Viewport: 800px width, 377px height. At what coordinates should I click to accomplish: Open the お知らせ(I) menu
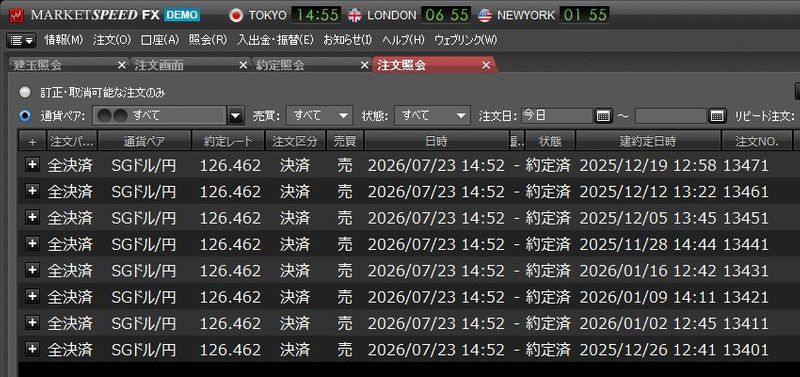[347, 40]
